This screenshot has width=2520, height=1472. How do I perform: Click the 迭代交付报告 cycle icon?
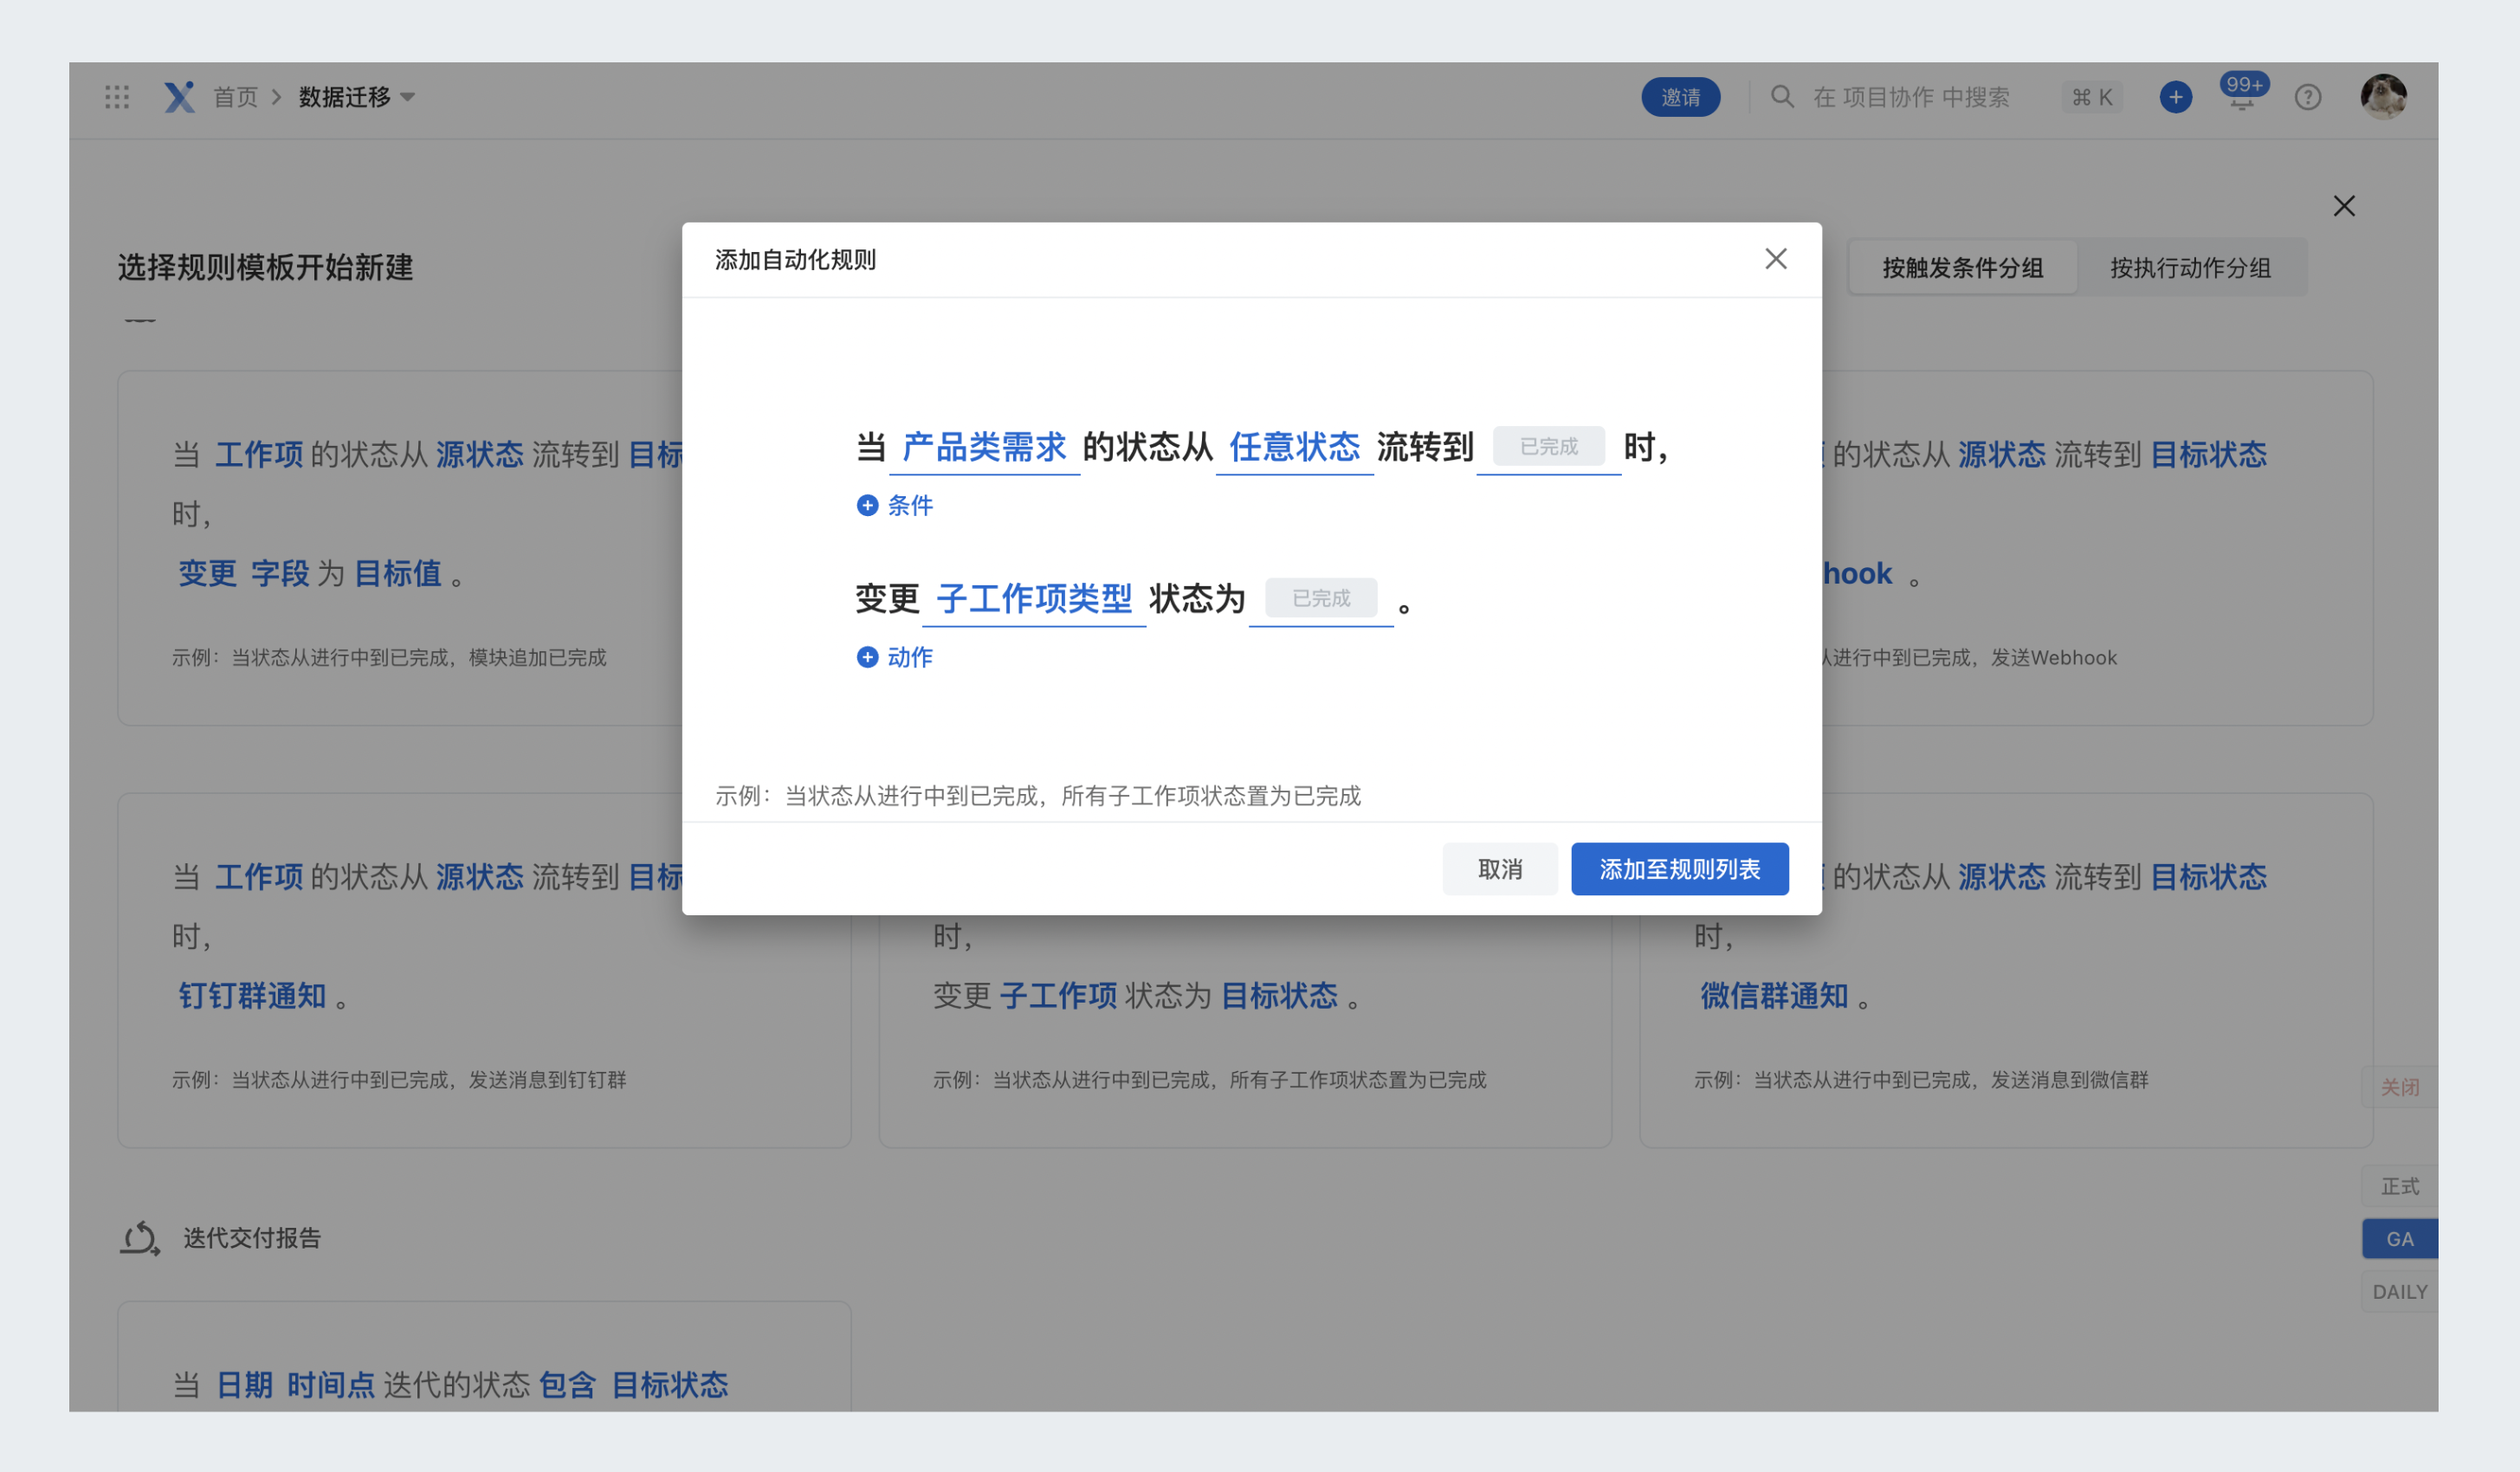pyautogui.click(x=140, y=1238)
